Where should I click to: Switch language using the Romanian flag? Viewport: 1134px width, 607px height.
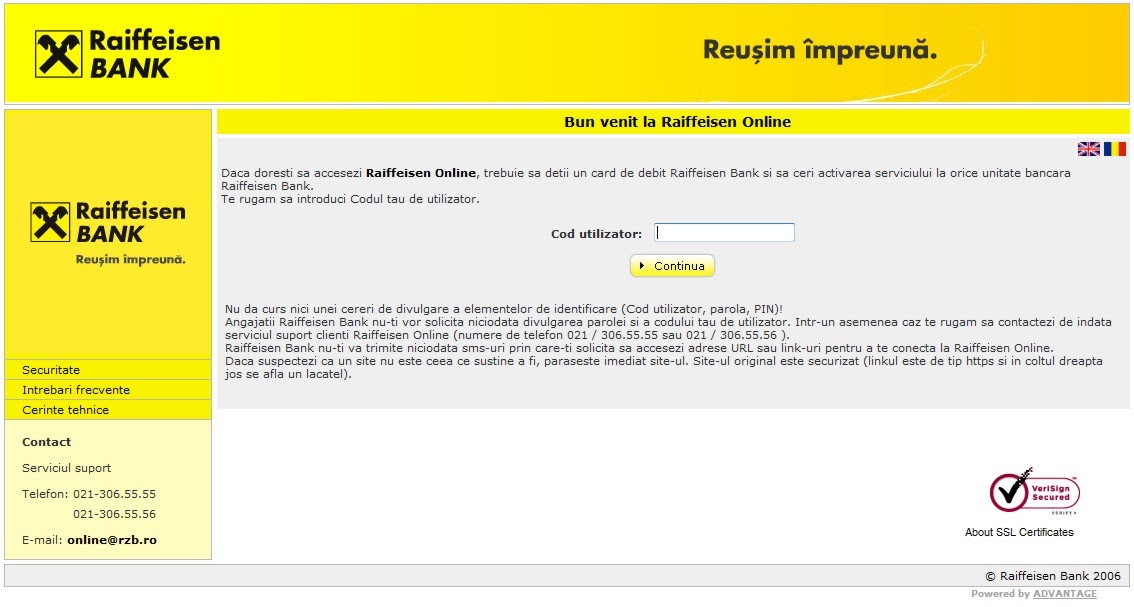tap(1114, 149)
